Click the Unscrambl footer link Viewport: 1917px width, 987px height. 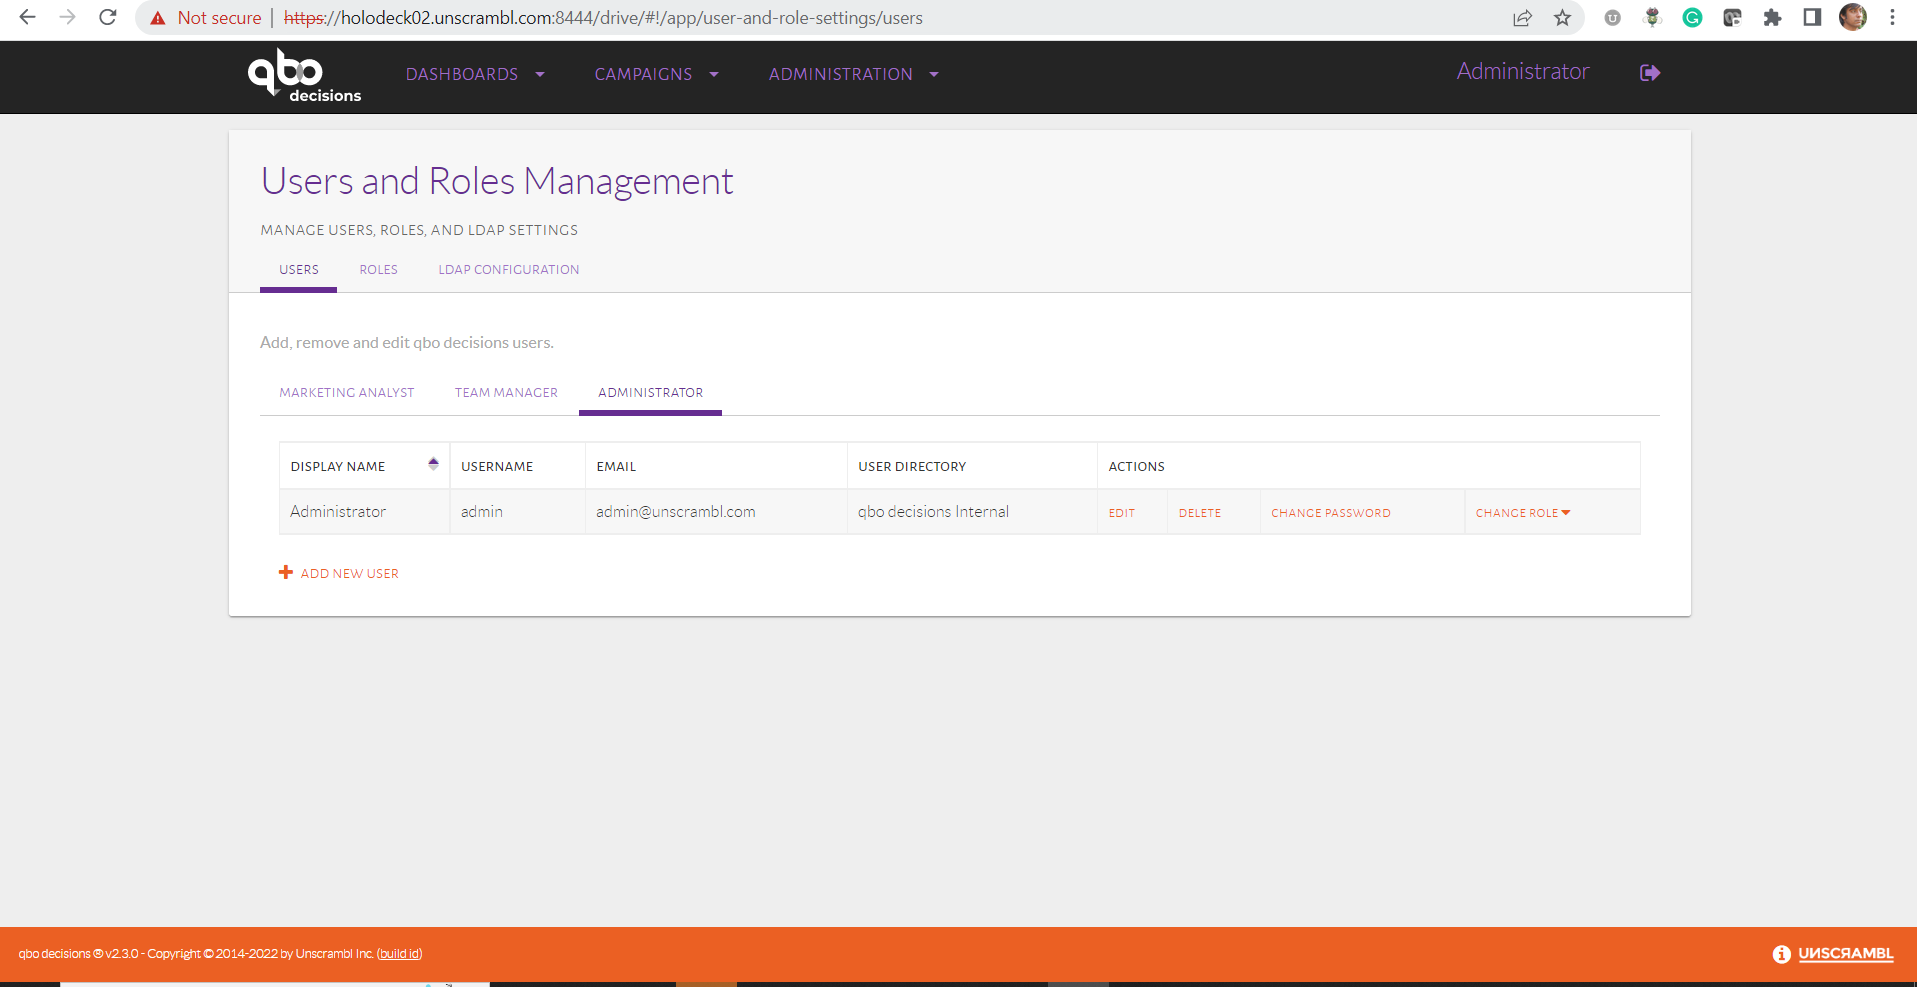tap(1846, 954)
